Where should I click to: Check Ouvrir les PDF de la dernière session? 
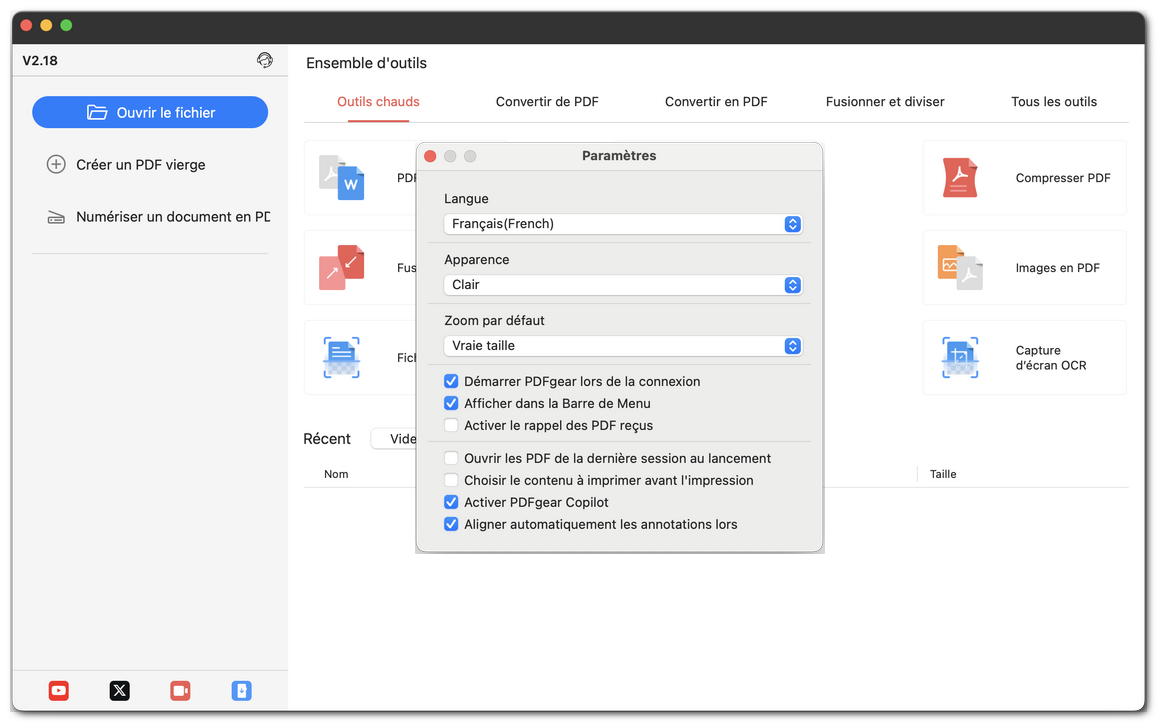coord(451,458)
